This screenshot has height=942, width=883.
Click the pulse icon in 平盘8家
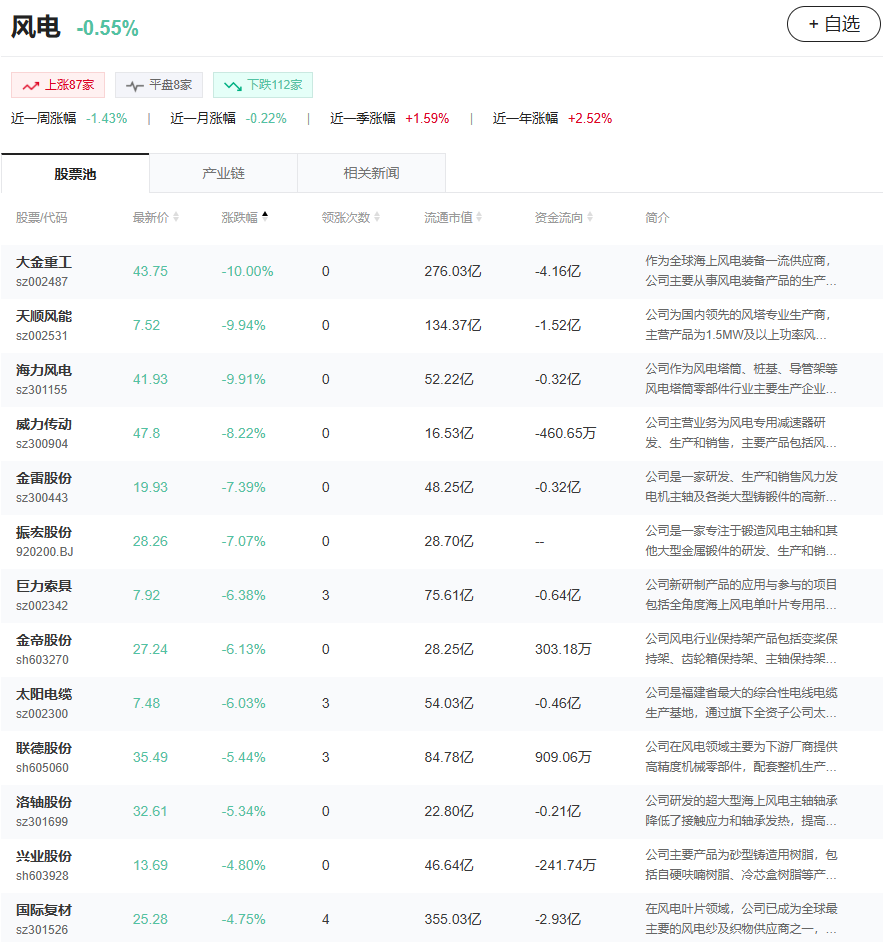point(135,86)
